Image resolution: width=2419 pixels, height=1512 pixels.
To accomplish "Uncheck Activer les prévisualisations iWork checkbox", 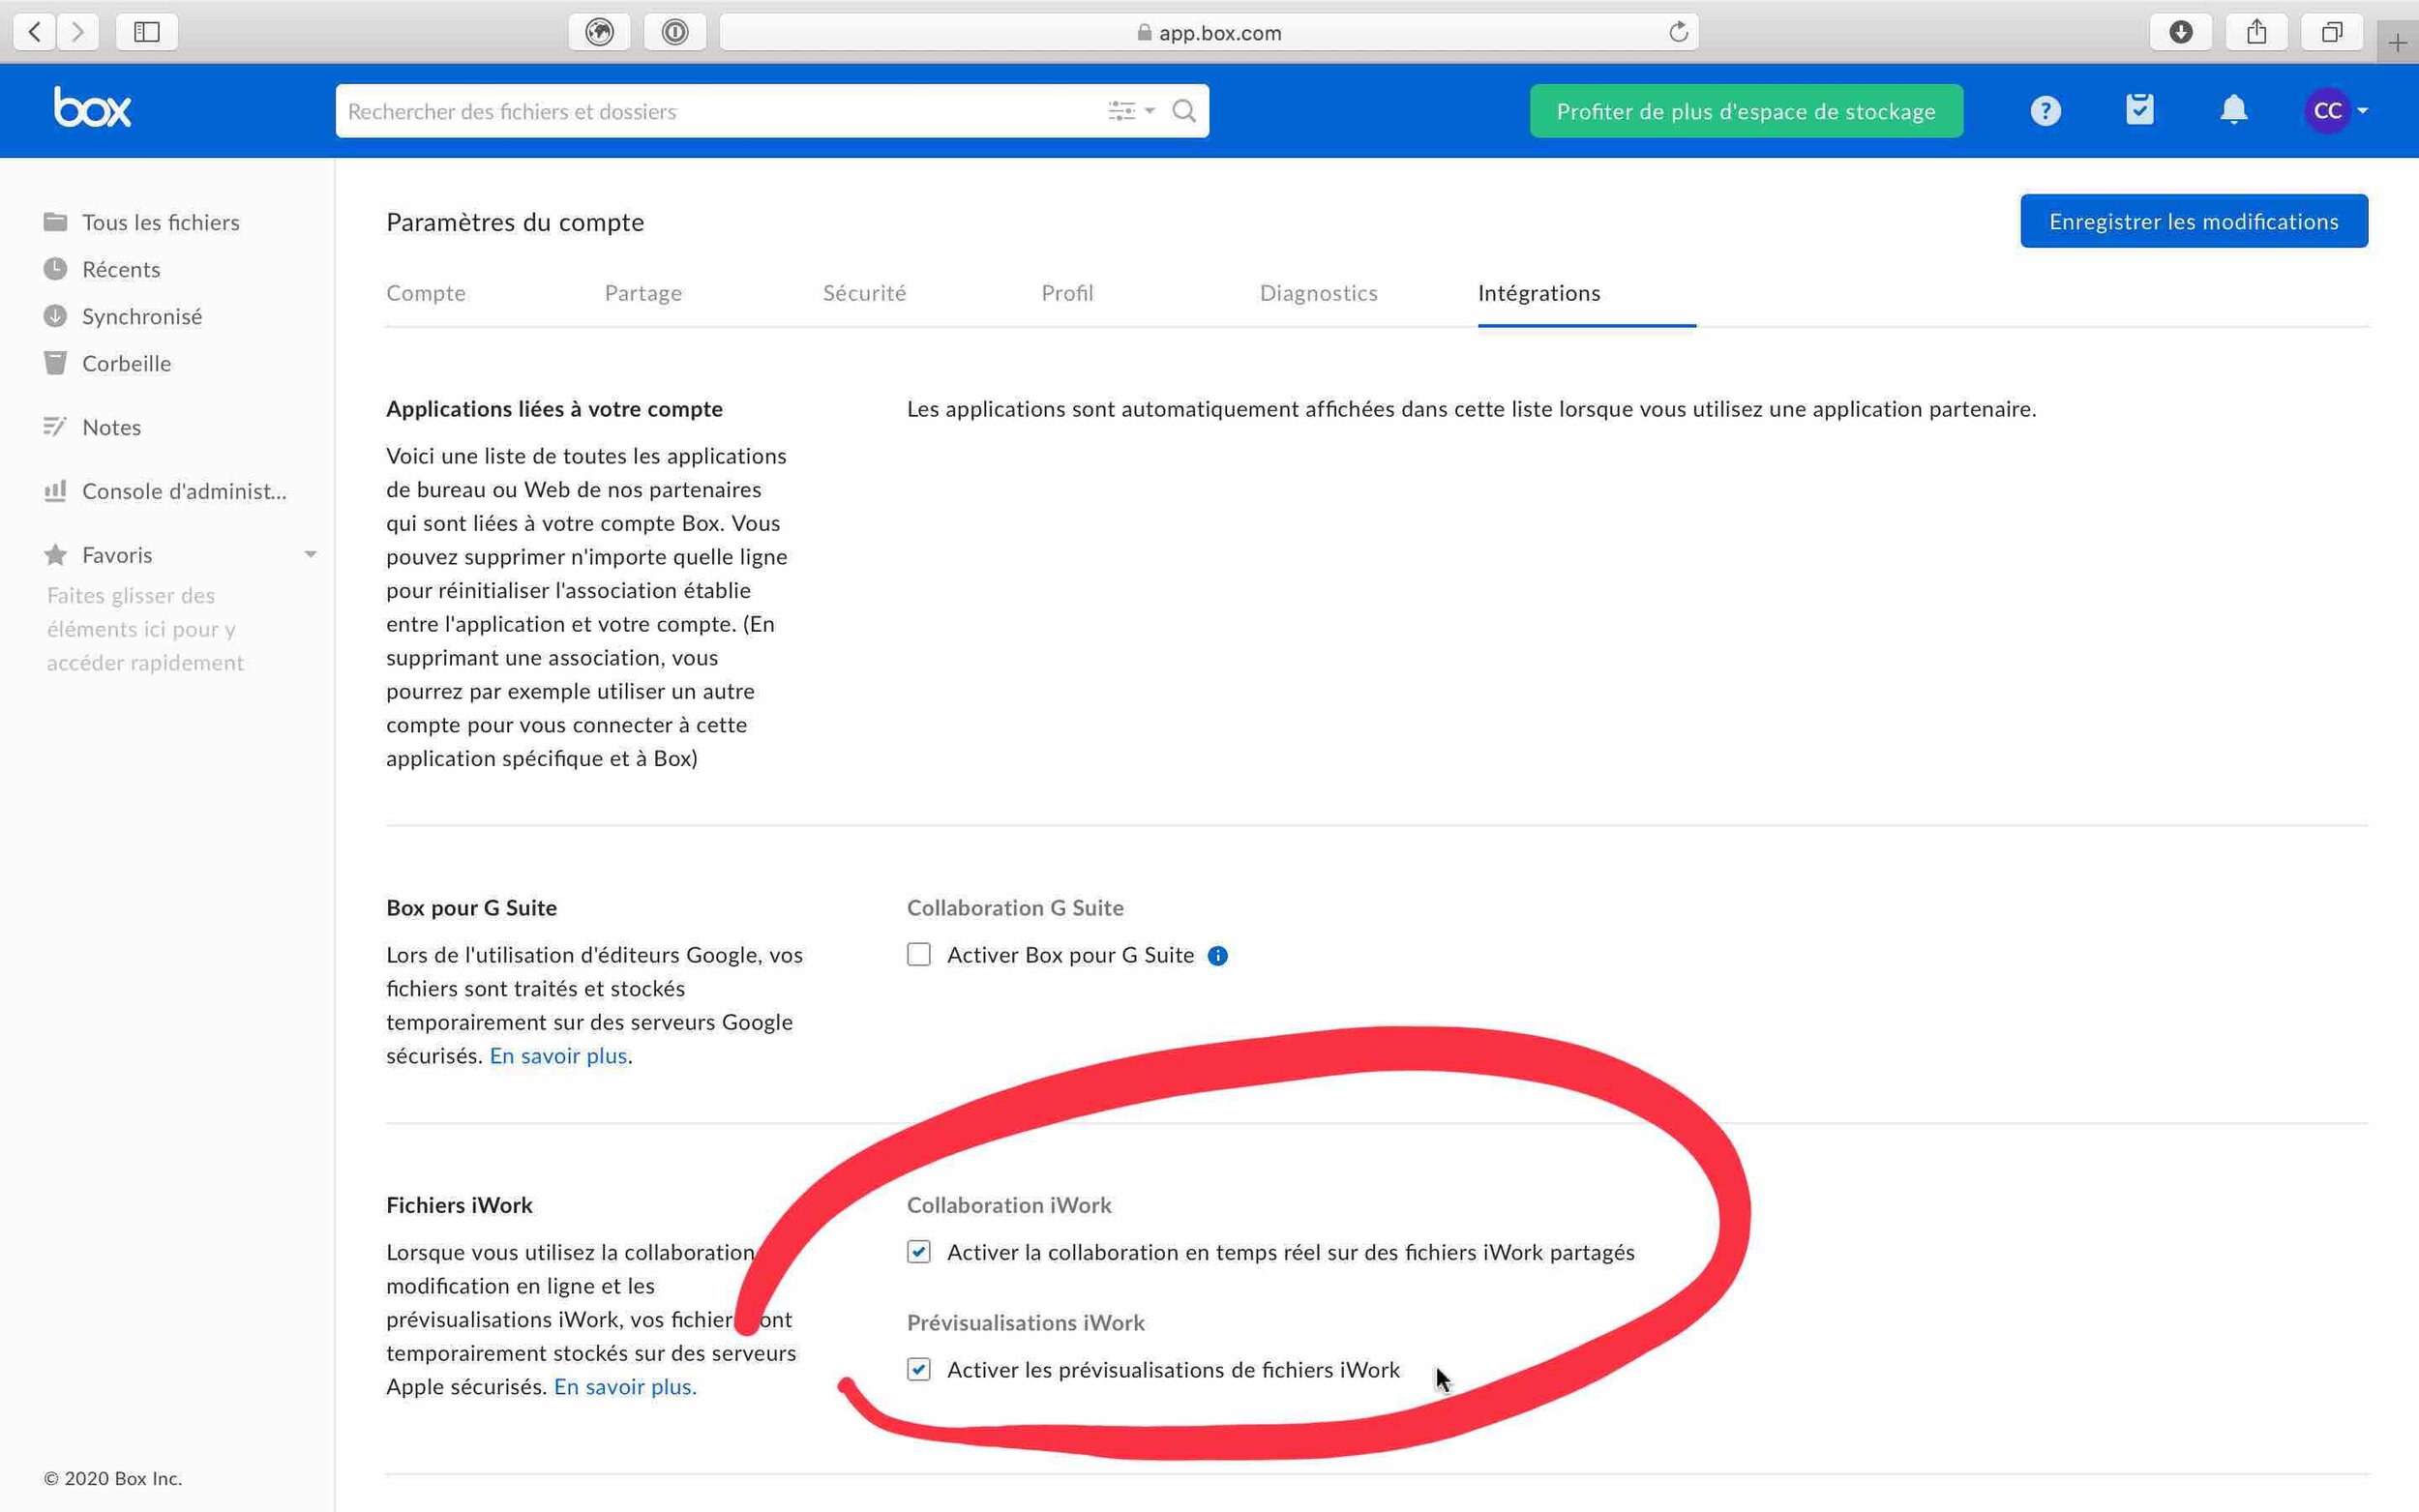I will pos(919,1369).
